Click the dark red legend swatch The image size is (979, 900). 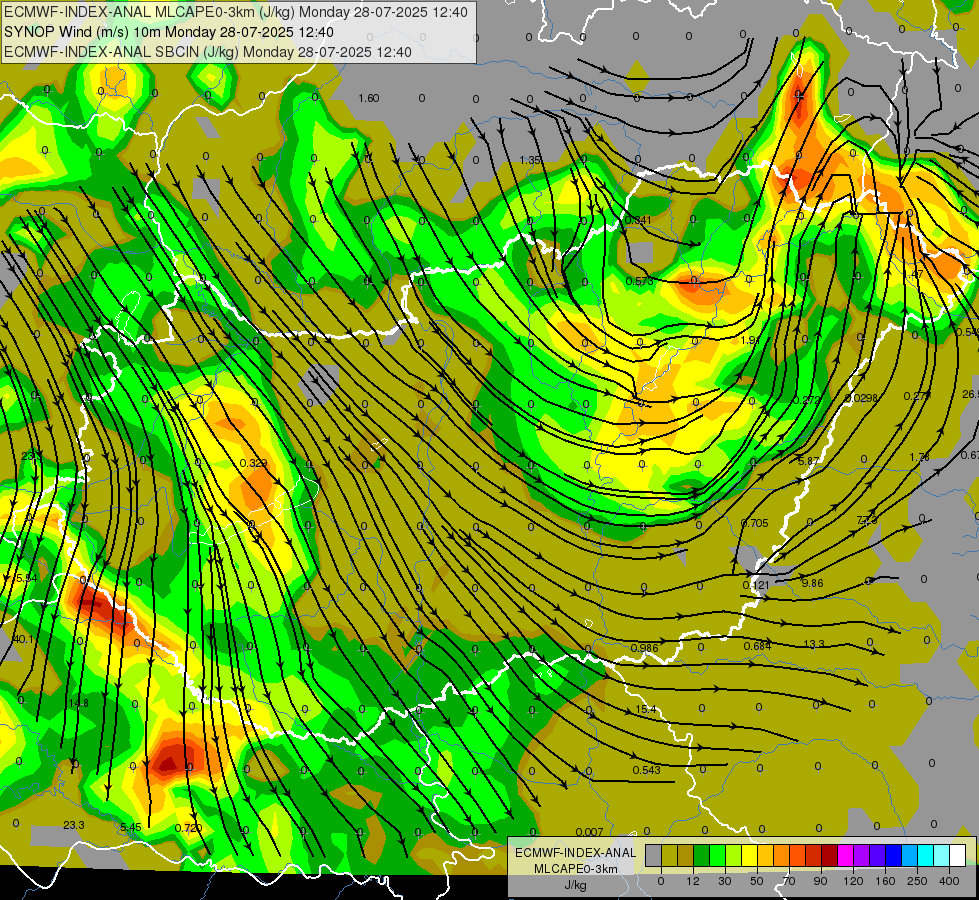click(x=829, y=856)
